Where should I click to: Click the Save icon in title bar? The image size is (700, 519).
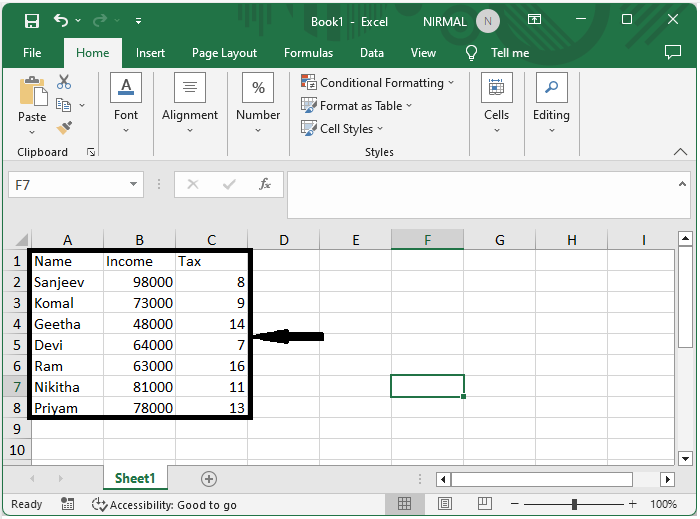(31, 20)
